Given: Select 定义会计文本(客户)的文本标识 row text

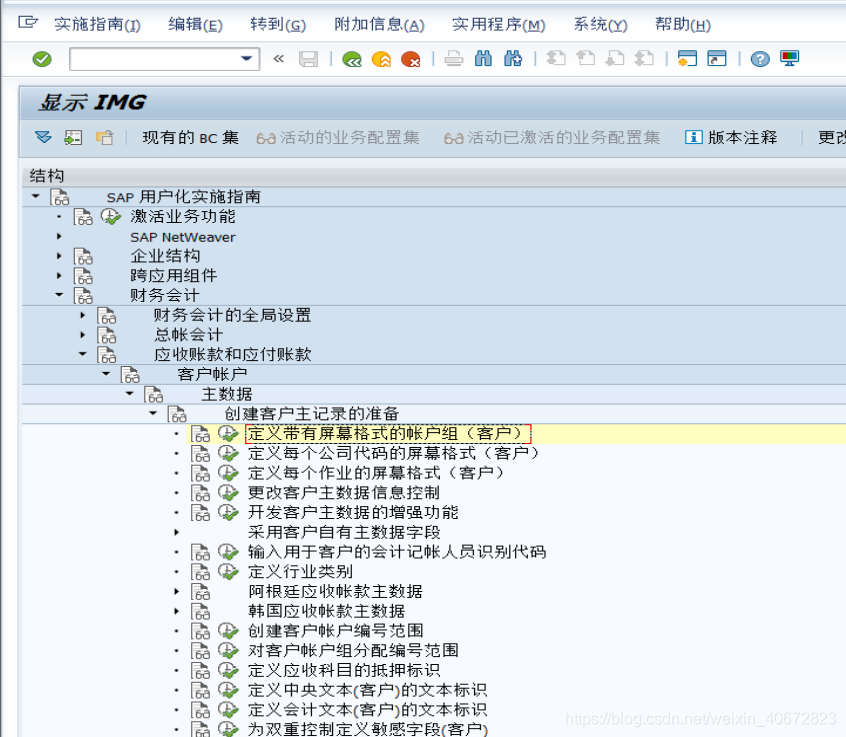Looking at the screenshot, I should (367, 709).
